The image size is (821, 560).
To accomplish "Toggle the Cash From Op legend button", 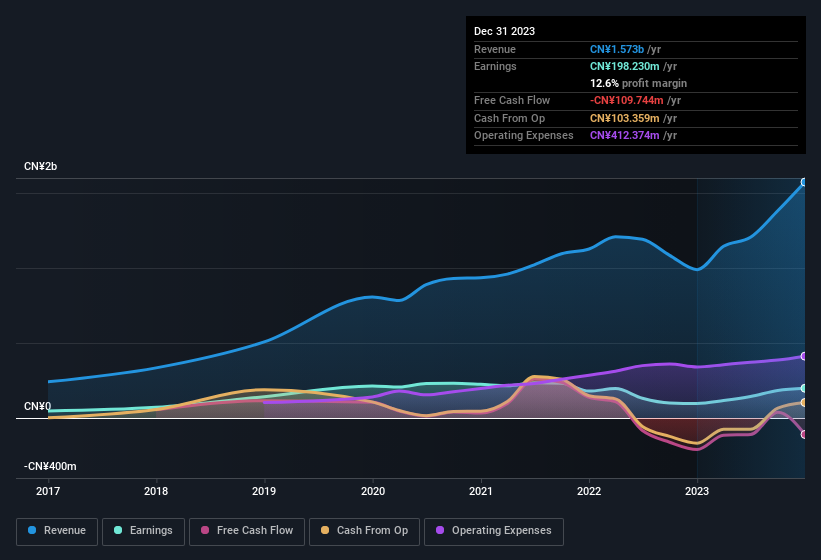I will click(364, 531).
